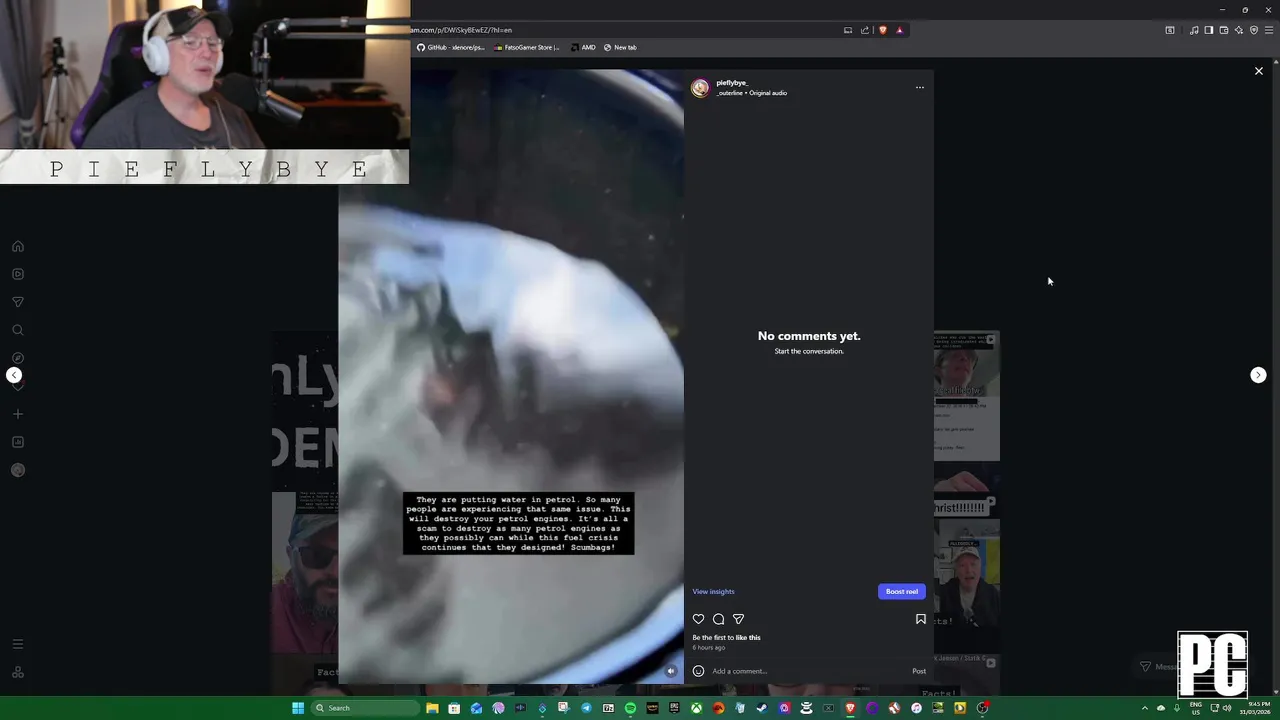Click Post comment button
The height and width of the screenshot is (720, 1280).
(x=919, y=671)
